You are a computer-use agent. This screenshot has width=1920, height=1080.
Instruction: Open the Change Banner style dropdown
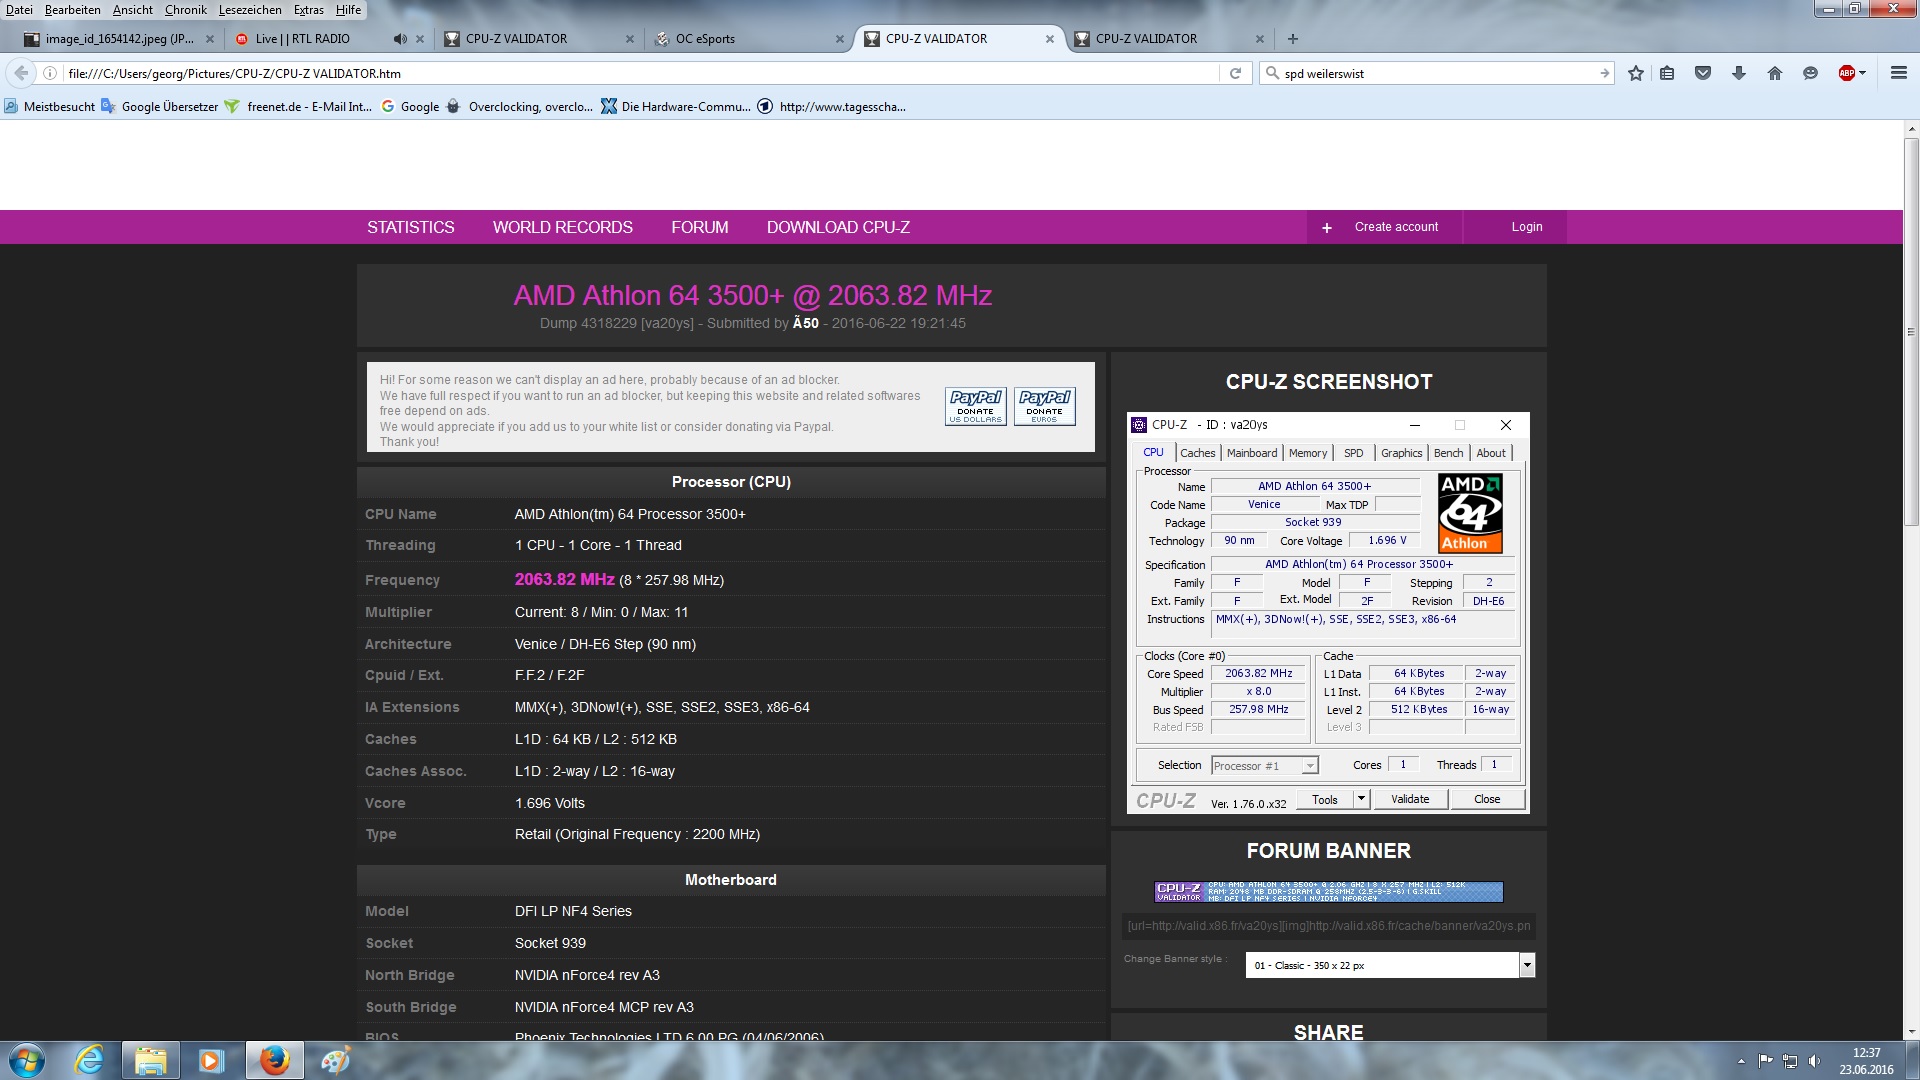[1389, 965]
